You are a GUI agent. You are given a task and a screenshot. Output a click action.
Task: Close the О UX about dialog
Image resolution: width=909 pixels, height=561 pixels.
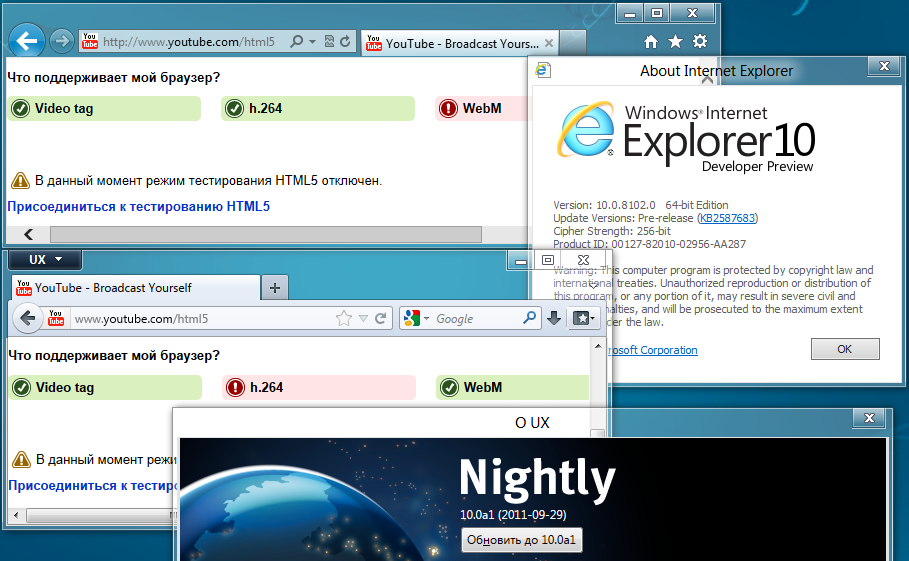869,418
